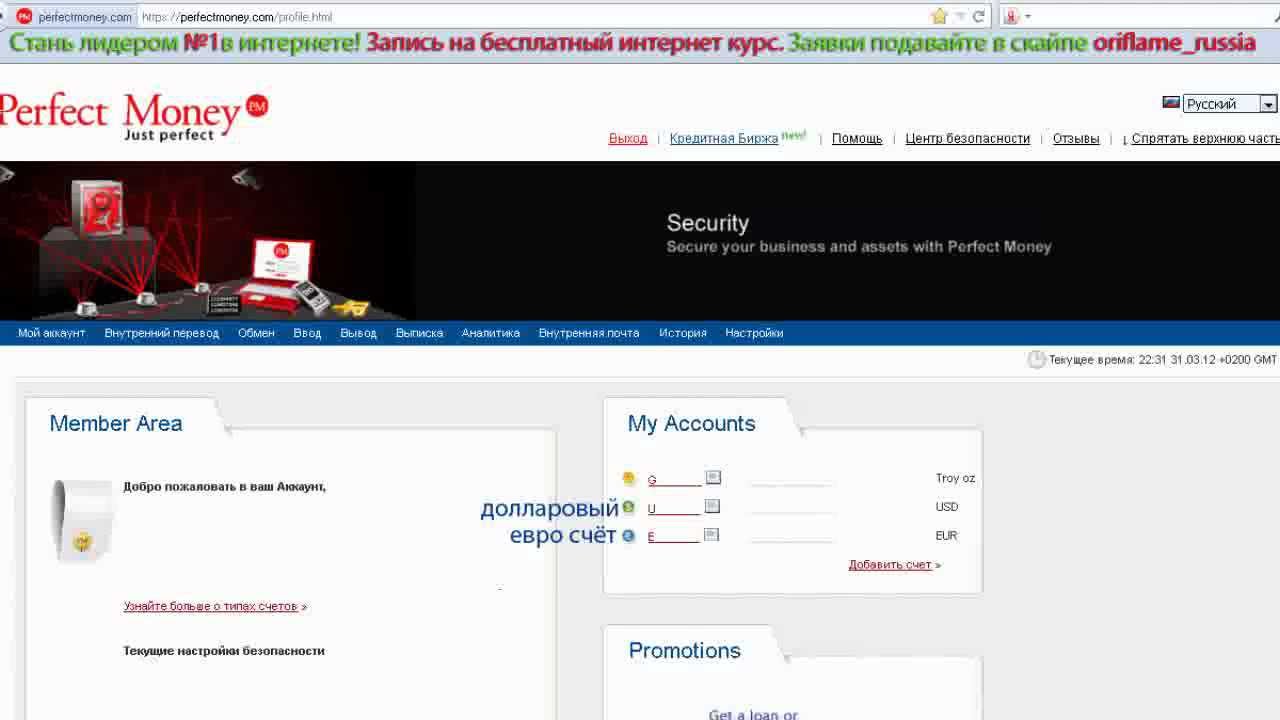Click the My Accounts heading

click(691, 424)
